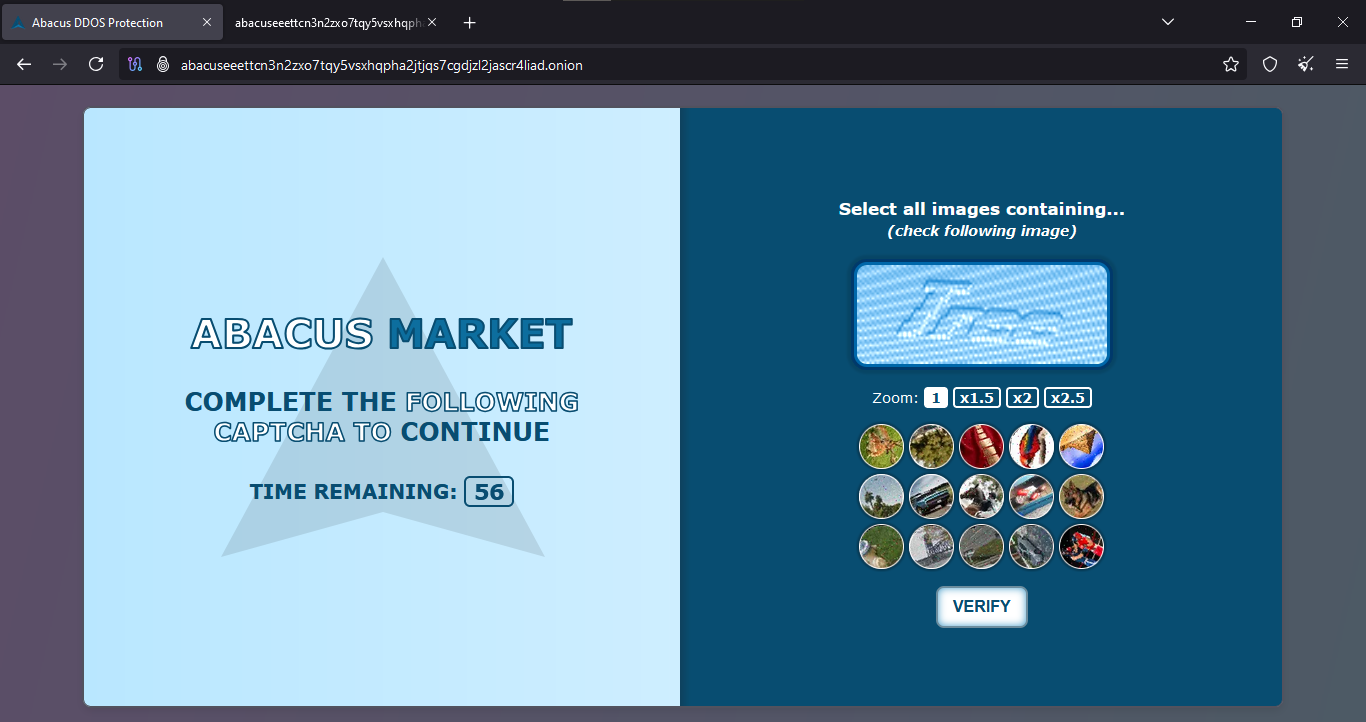Click the 'Select all images containing...' text
The height and width of the screenshot is (722, 1366).
click(981, 209)
